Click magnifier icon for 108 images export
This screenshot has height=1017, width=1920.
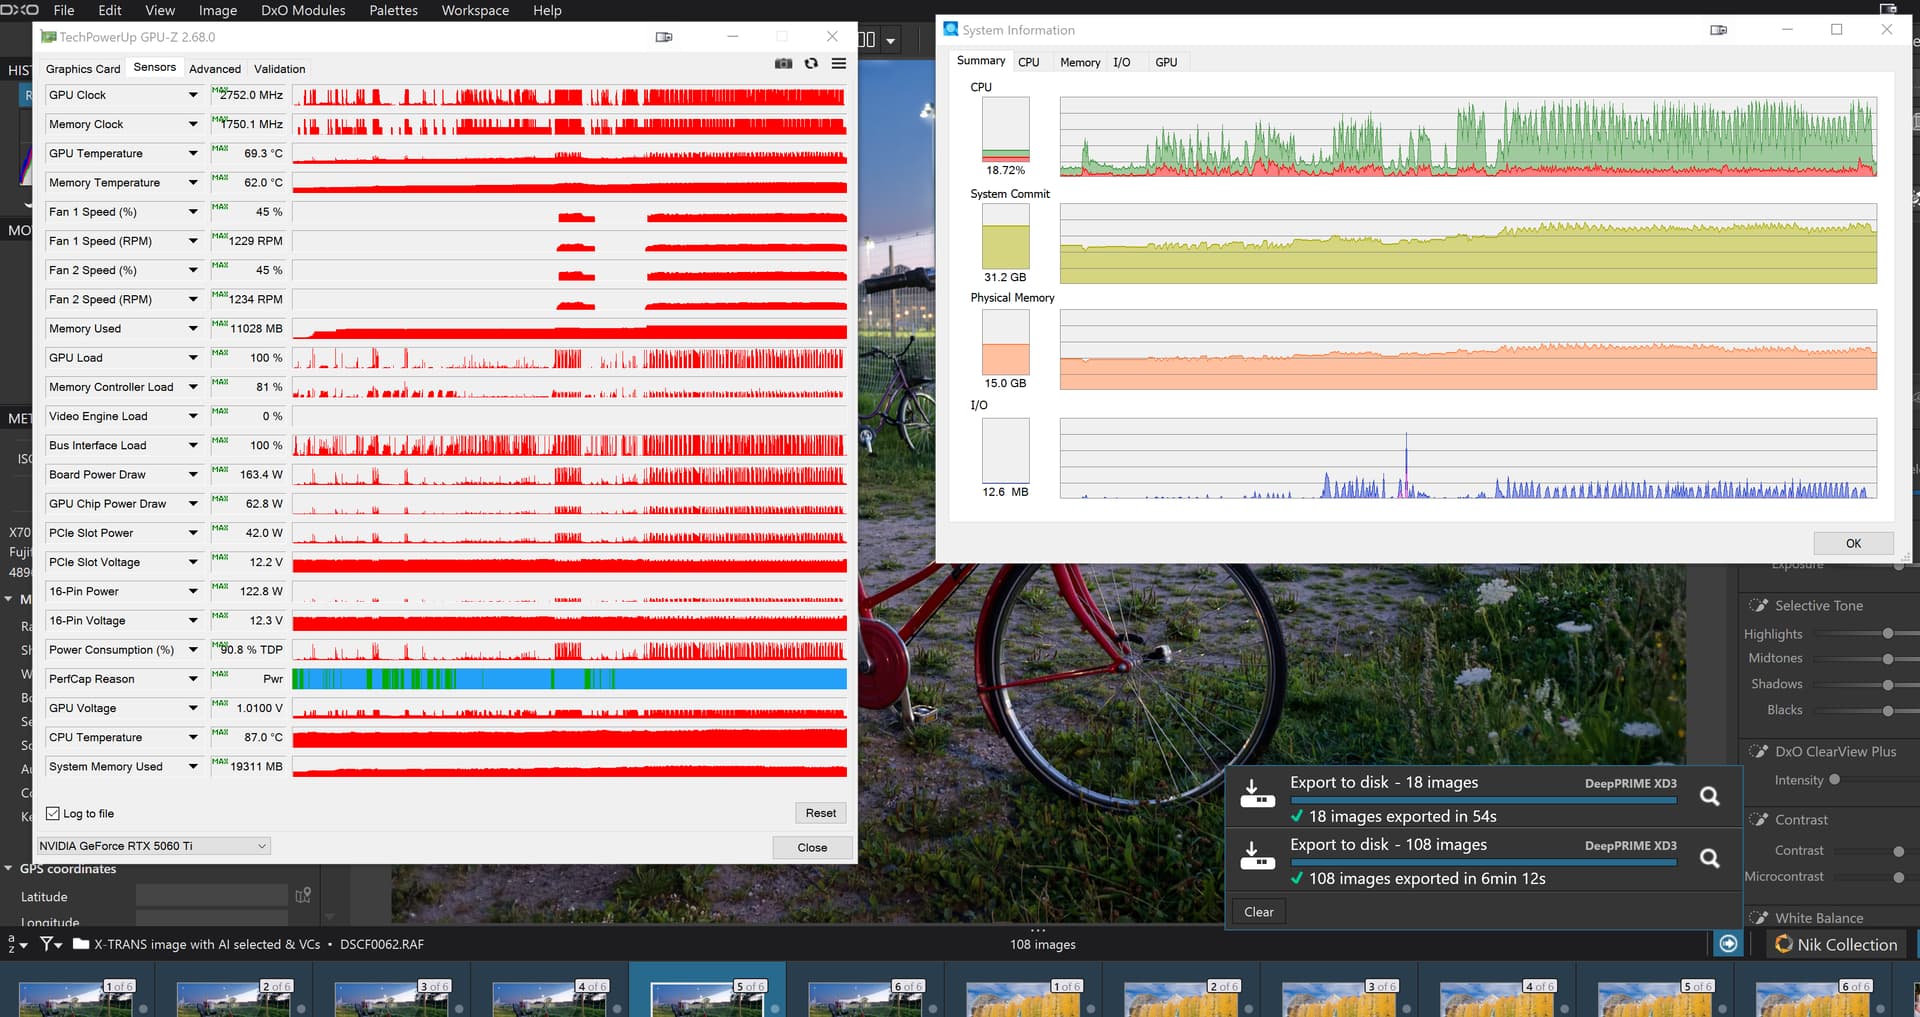pos(1710,858)
